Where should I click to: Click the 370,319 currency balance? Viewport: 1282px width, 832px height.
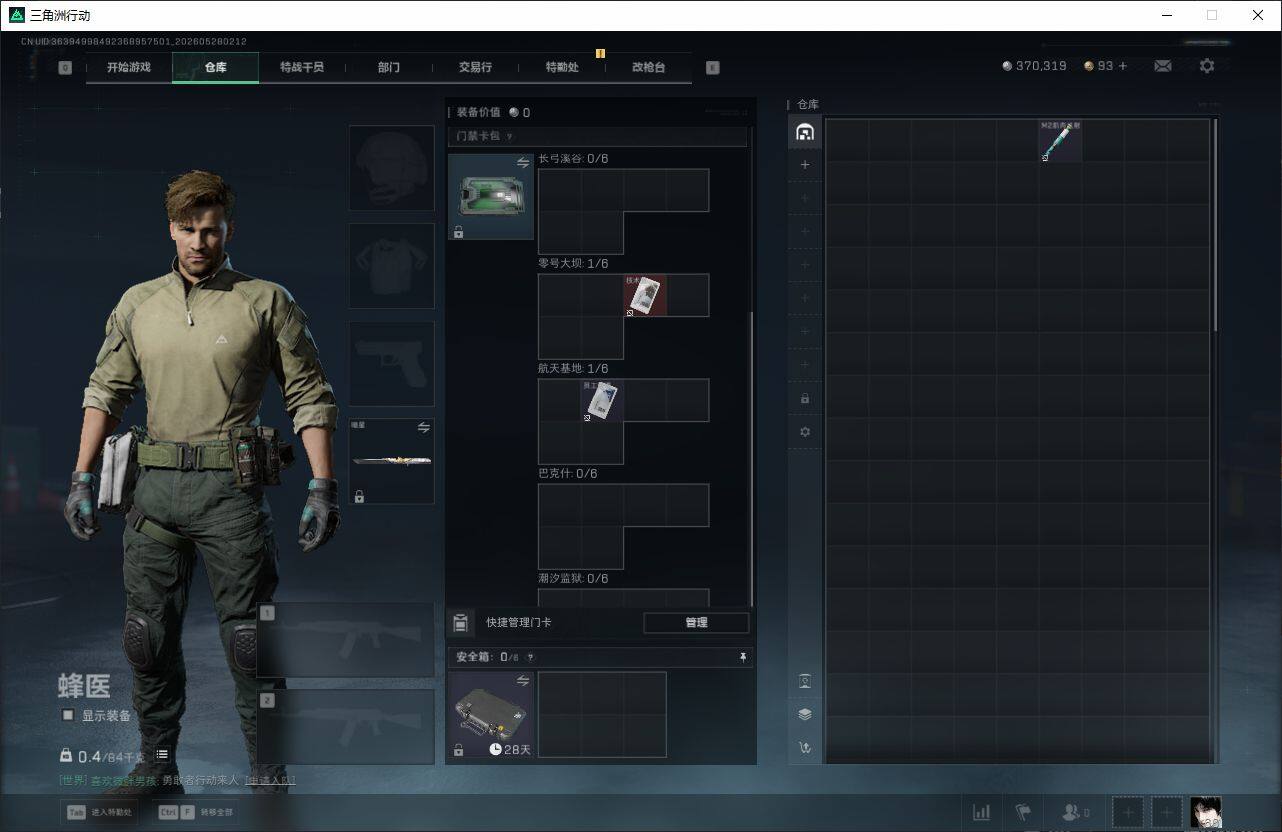coord(1034,66)
